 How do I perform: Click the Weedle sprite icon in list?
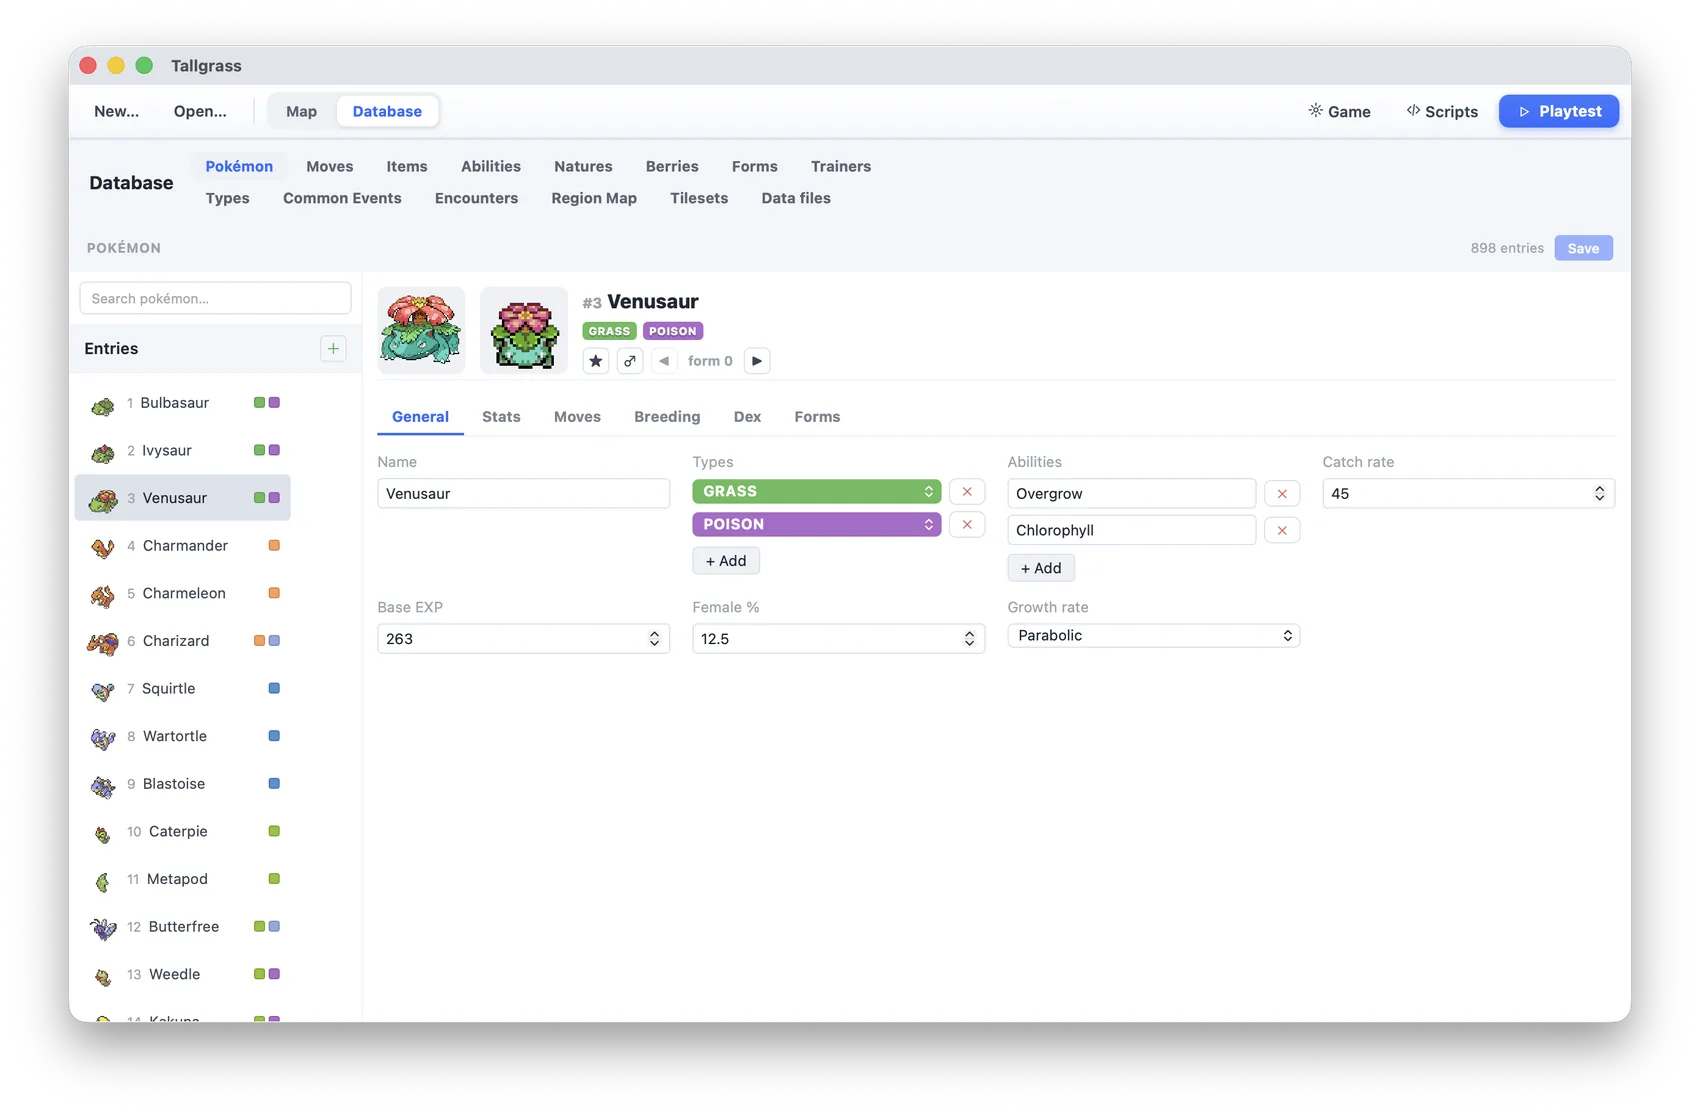point(103,977)
